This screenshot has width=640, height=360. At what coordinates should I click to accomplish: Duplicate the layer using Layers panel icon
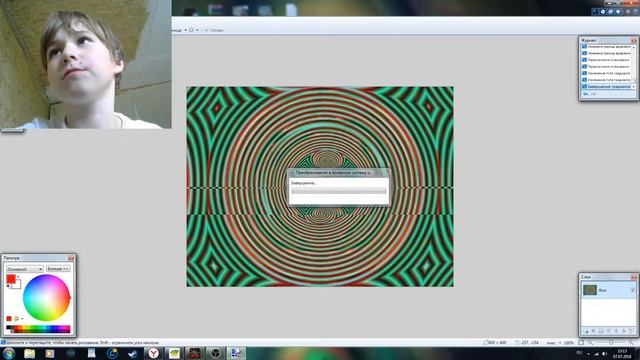601,331
